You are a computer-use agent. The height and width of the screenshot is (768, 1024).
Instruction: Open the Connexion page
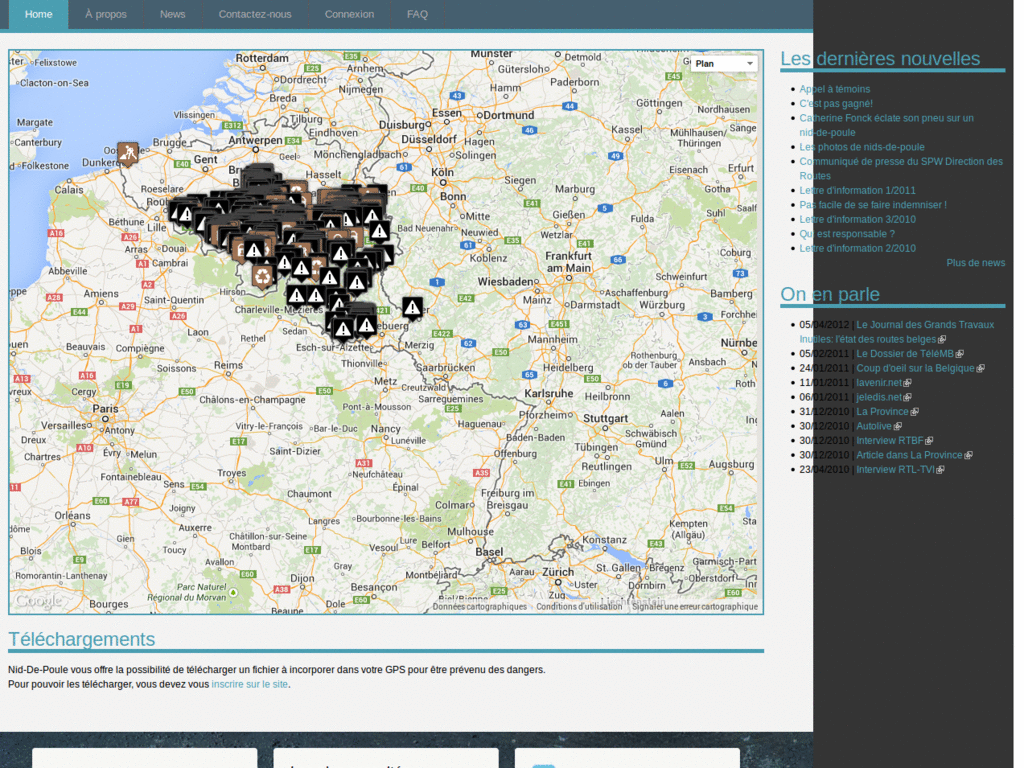click(x=349, y=14)
